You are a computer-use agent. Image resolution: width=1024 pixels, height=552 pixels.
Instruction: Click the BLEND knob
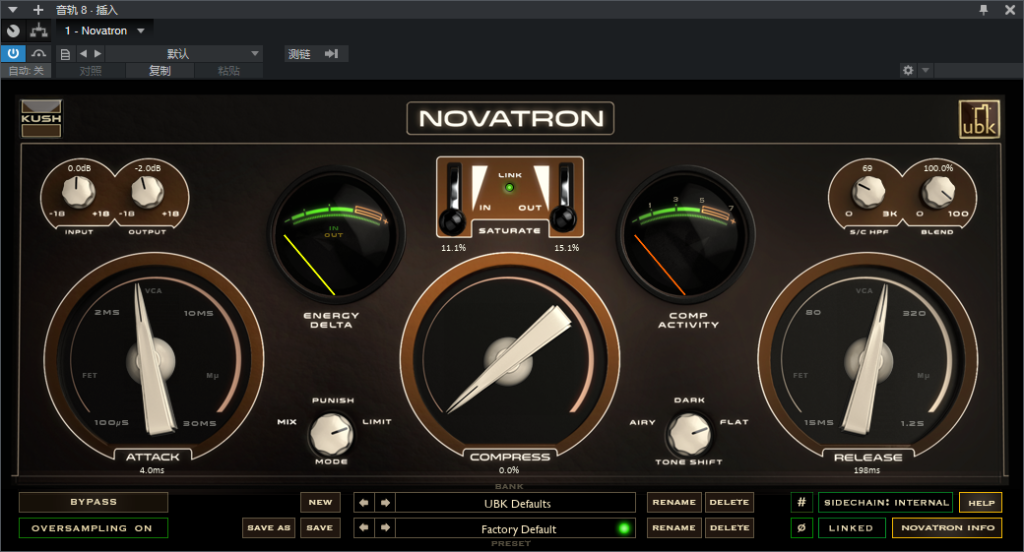pyautogui.click(x=938, y=193)
